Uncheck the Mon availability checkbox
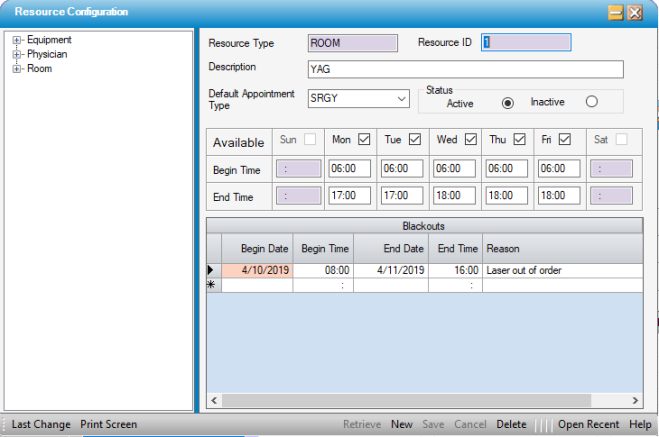The height and width of the screenshot is (437, 659). pos(364,140)
